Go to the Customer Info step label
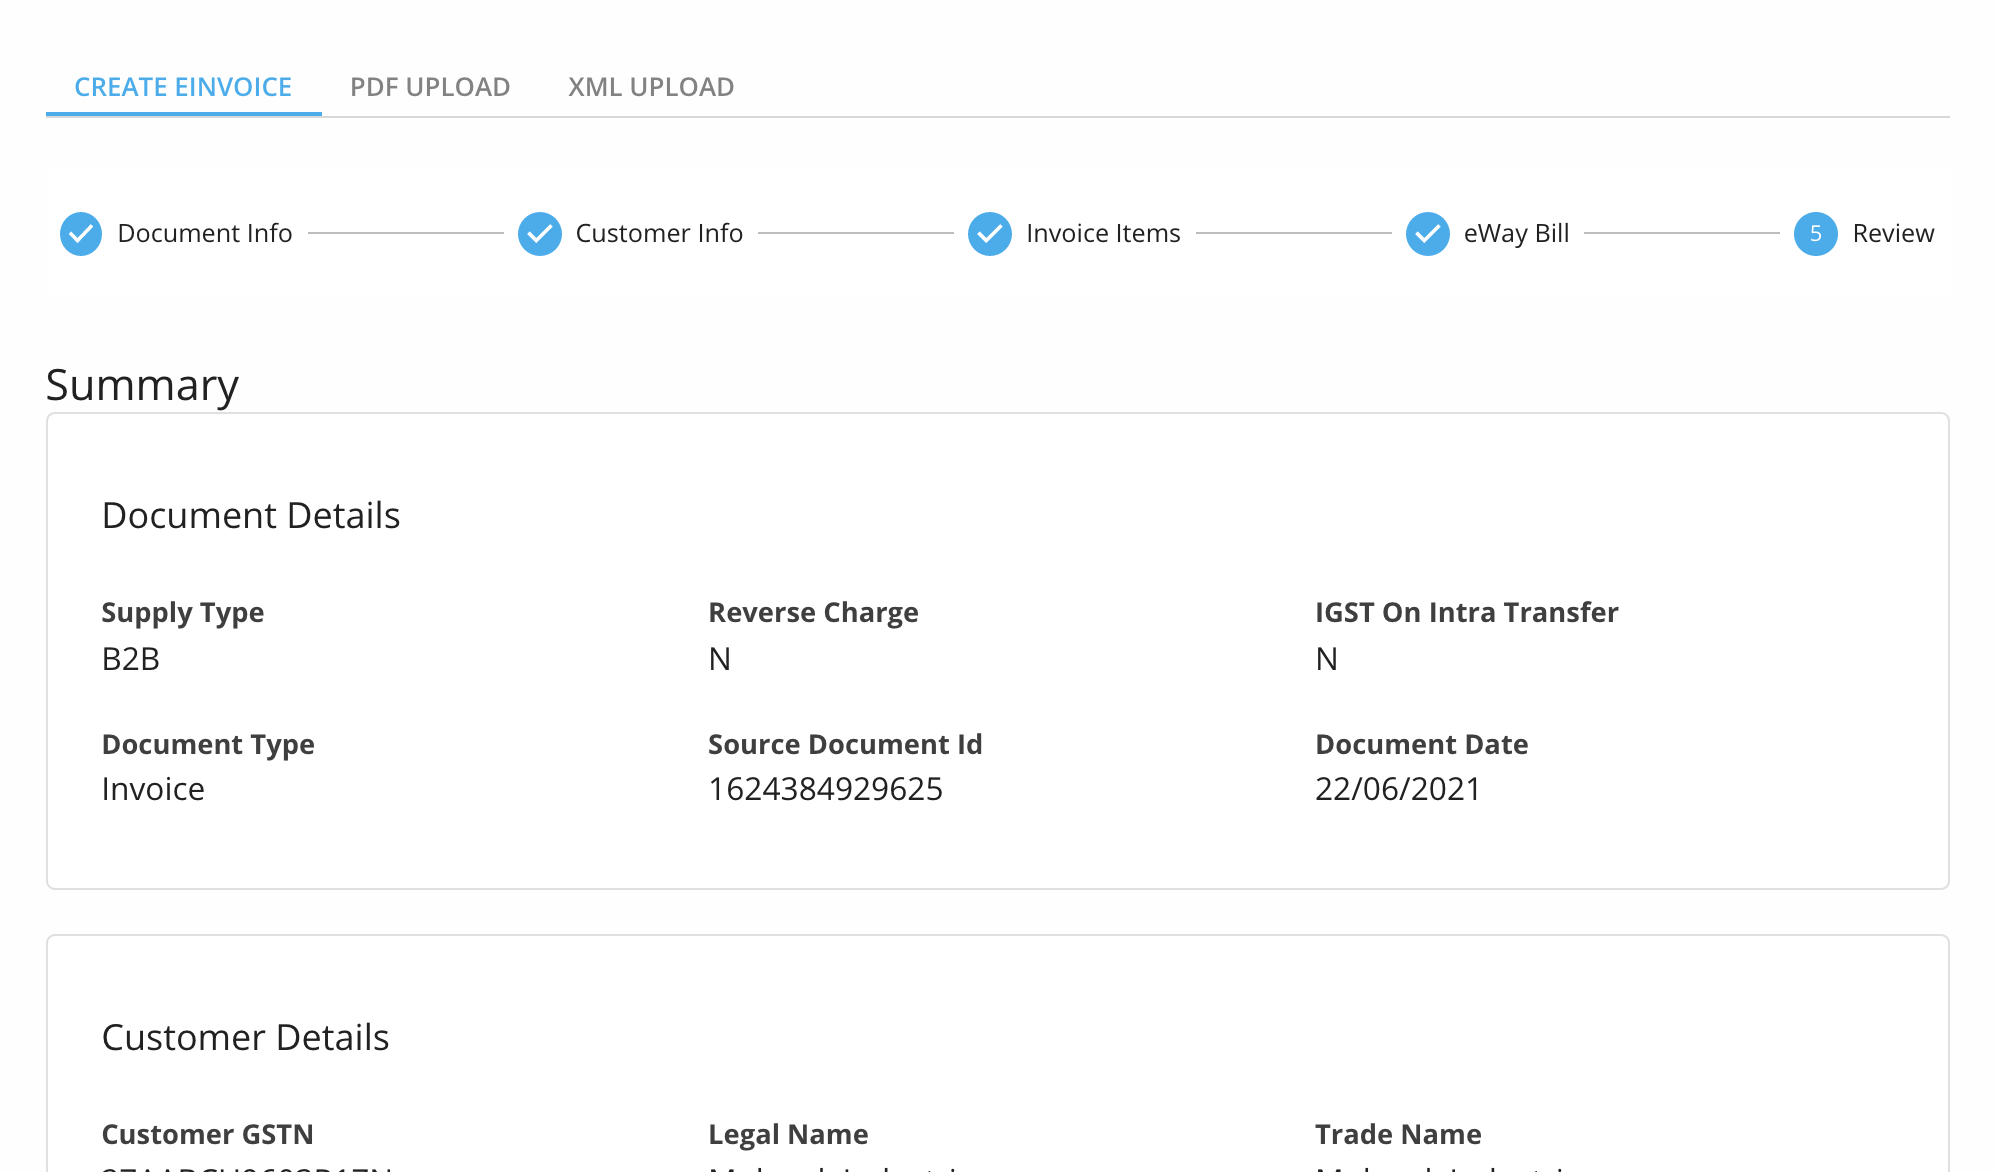Screen dimensions: 1996x1172 (659, 234)
